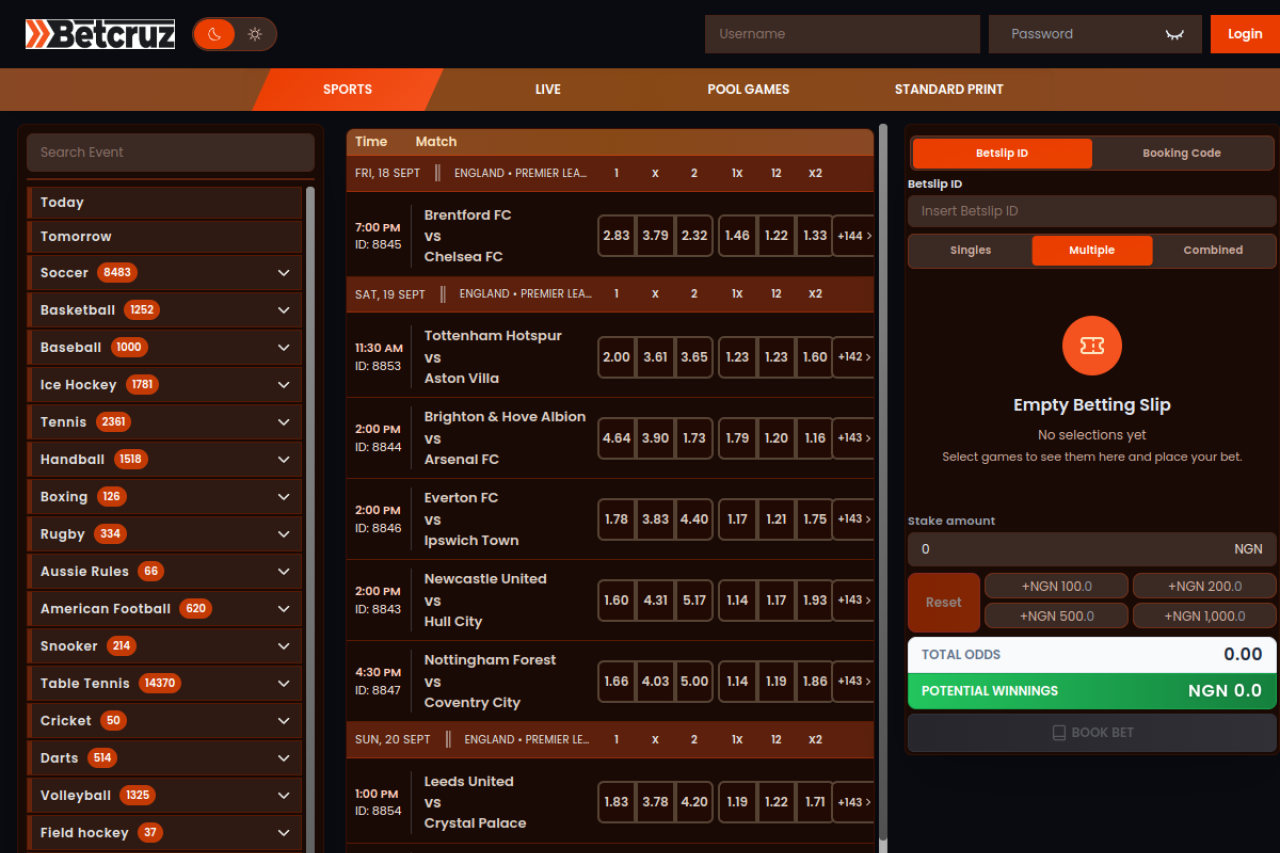The height and width of the screenshot is (853, 1280).
Task: Click the Username field
Action: tap(842, 34)
